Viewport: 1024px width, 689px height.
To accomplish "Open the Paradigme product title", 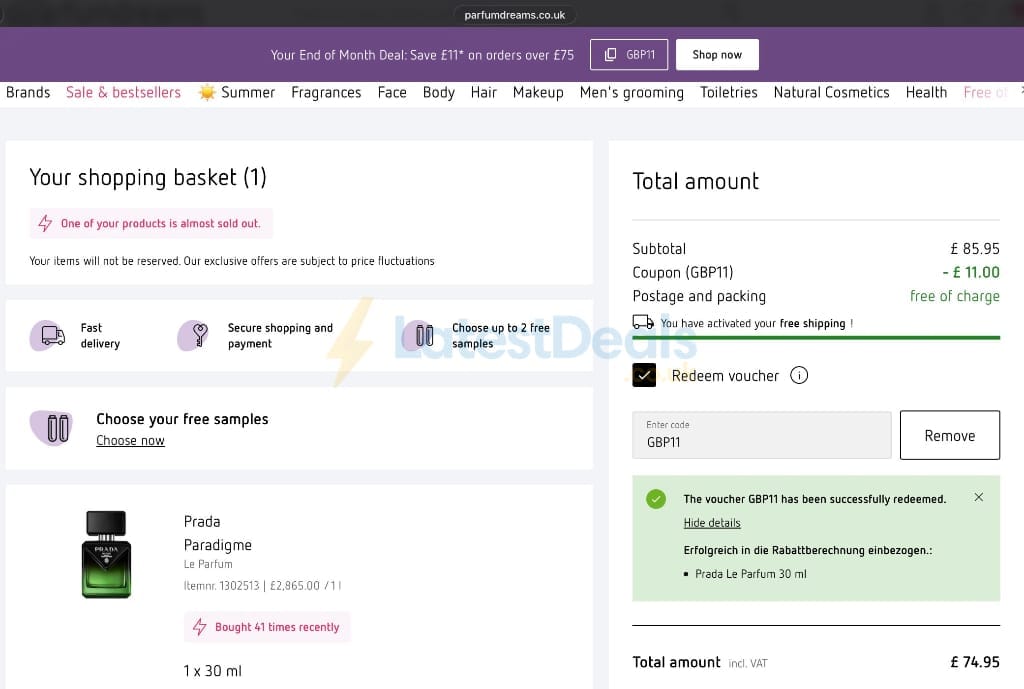I will (x=217, y=545).
